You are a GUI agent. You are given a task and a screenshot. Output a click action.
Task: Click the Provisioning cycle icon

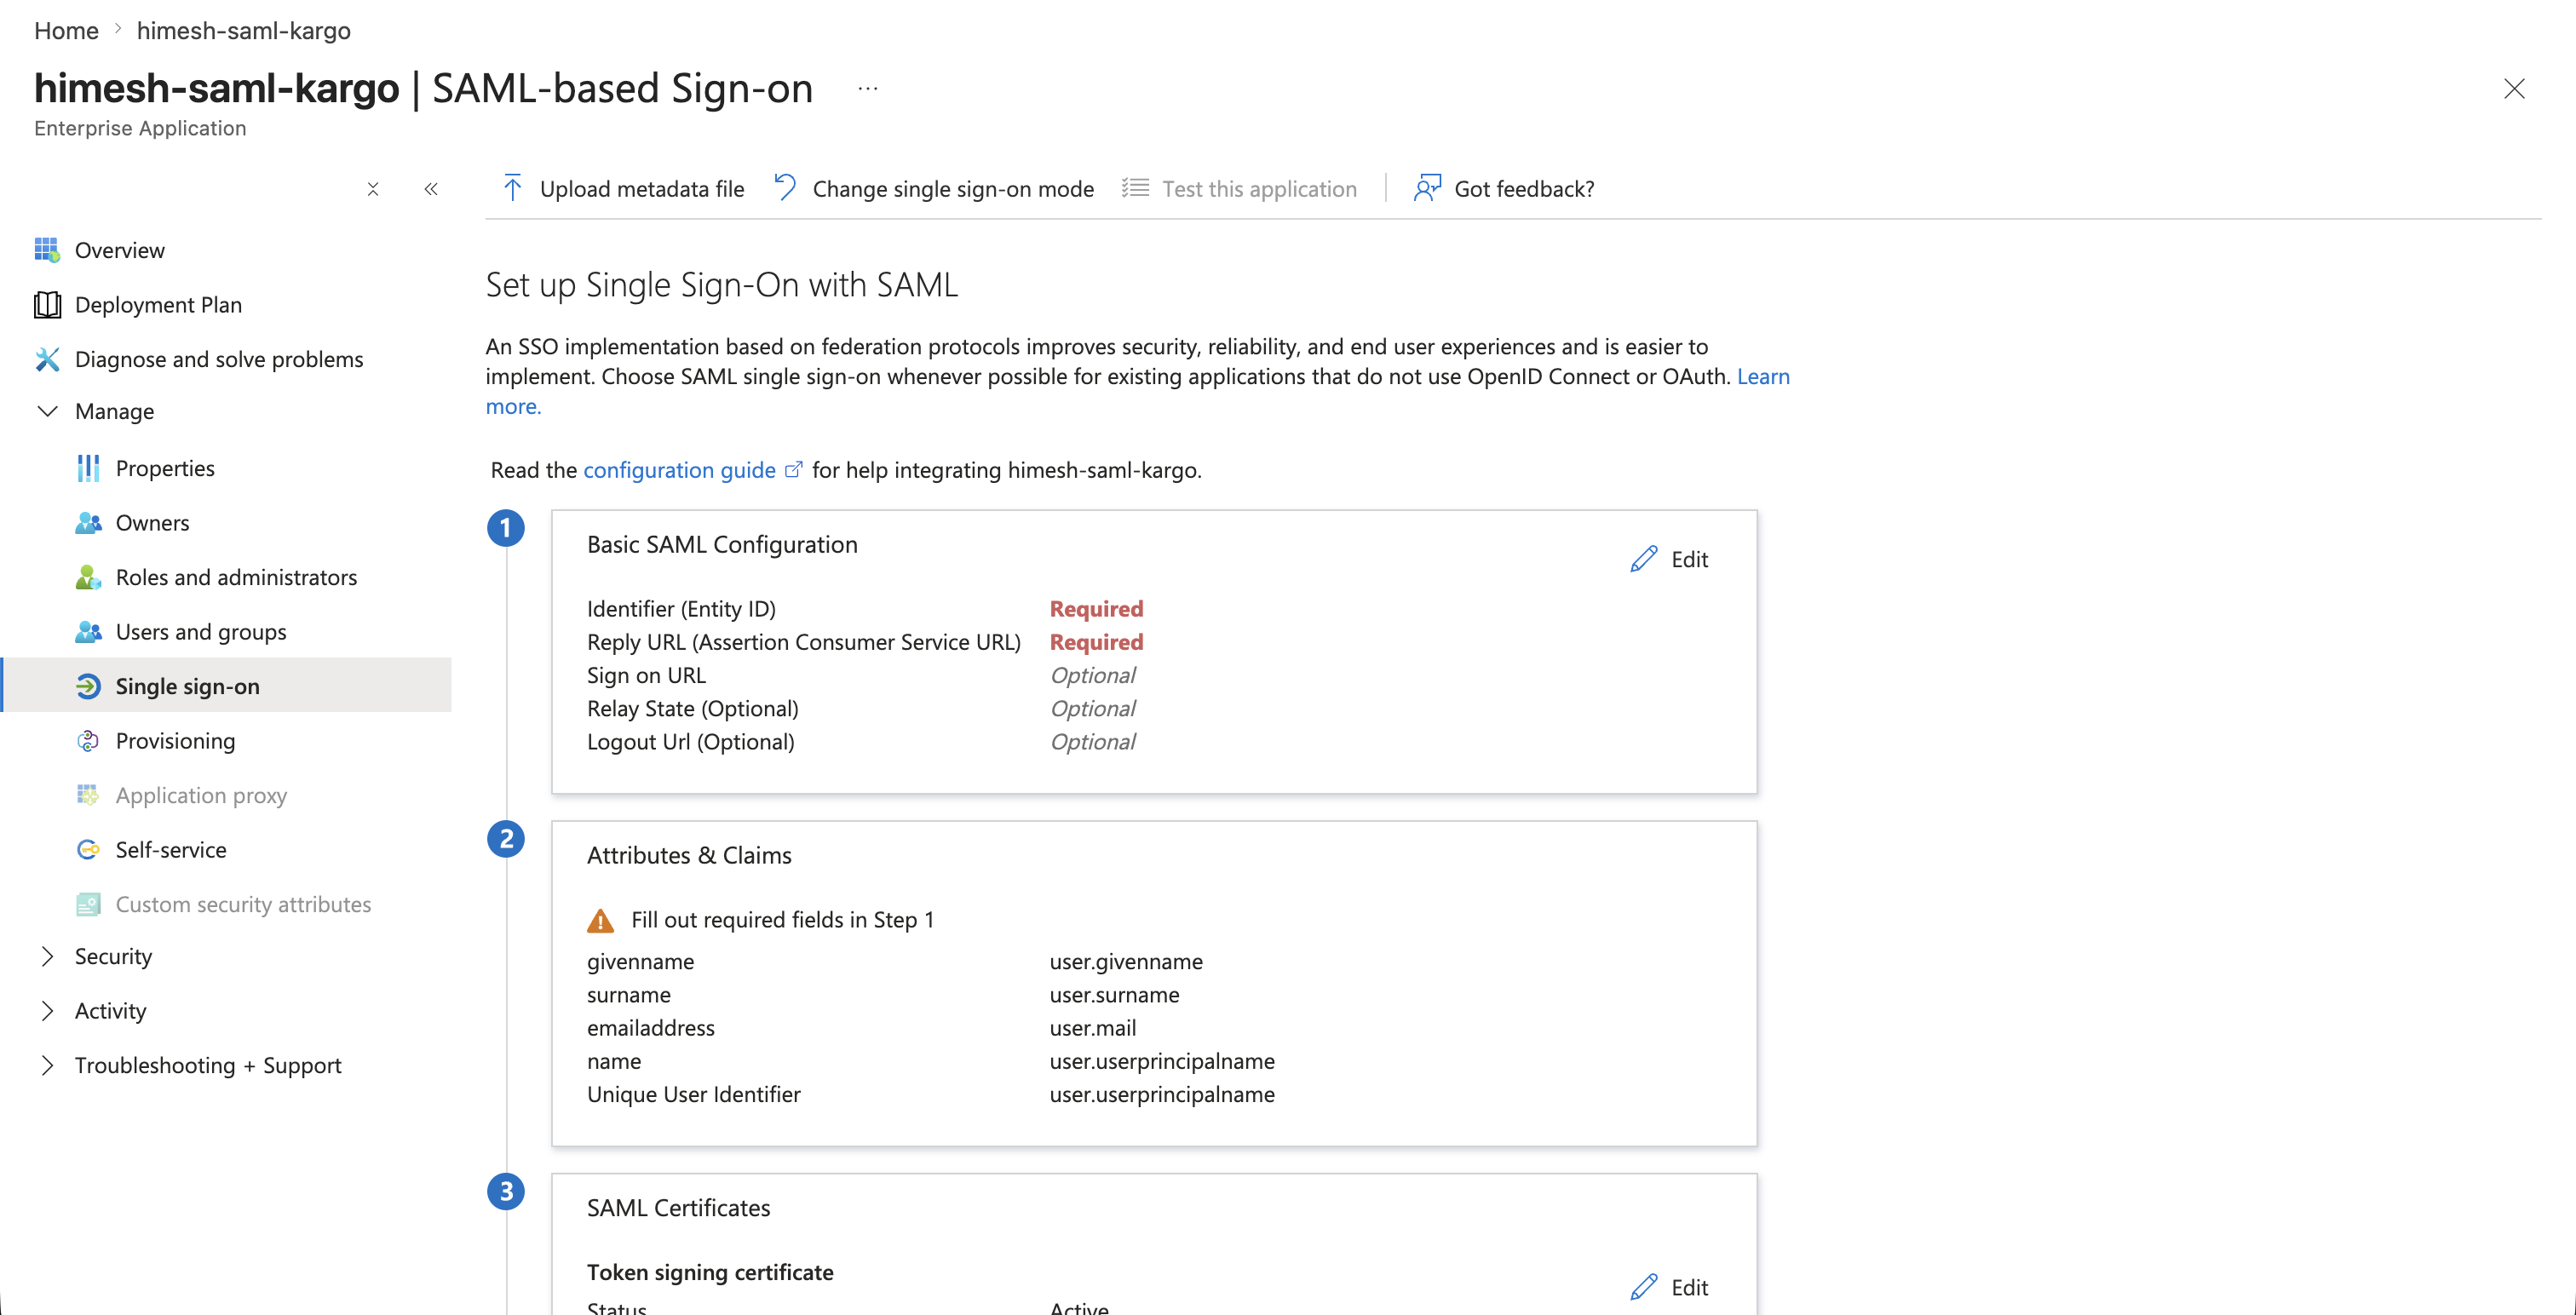(88, 741)
